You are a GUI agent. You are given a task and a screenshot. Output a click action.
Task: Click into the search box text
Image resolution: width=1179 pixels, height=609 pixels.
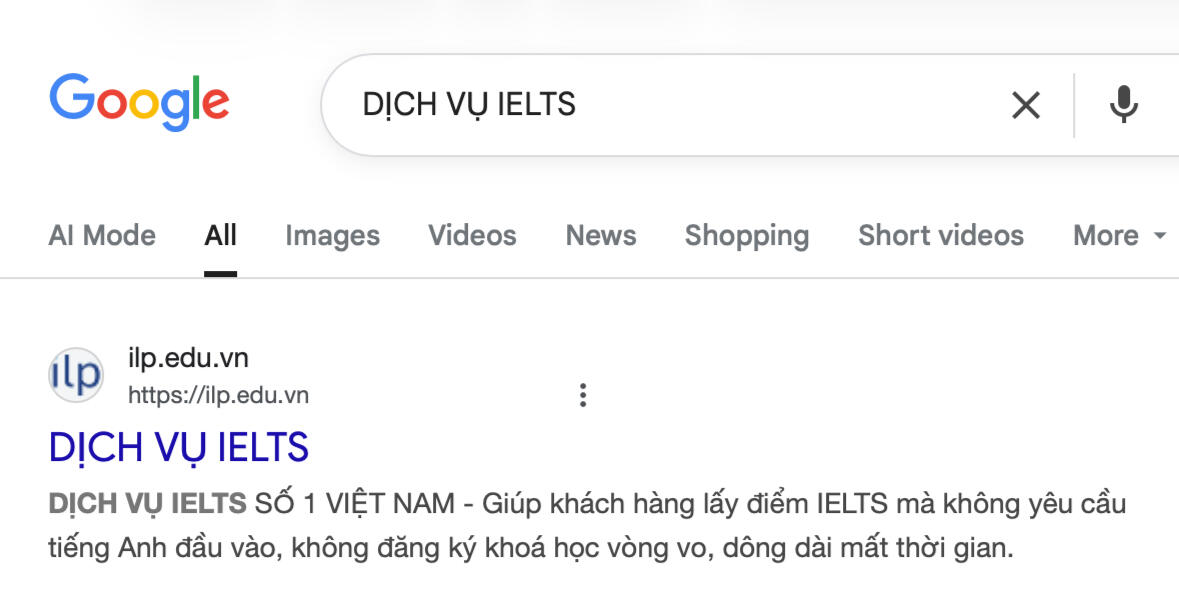tap(469, 105)
